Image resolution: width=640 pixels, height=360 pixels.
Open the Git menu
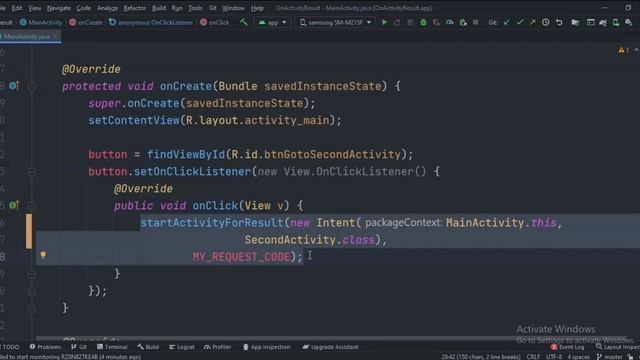tap(212, 8)
